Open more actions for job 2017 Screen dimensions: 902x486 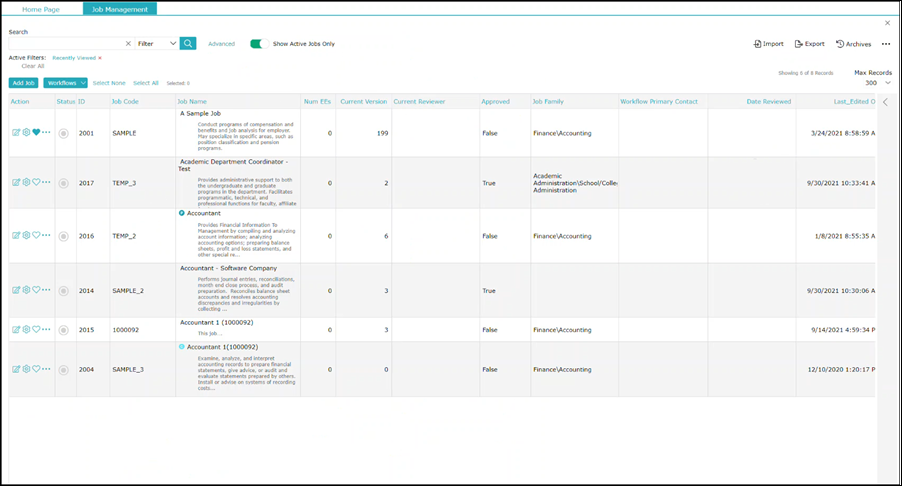click(46, 182)
